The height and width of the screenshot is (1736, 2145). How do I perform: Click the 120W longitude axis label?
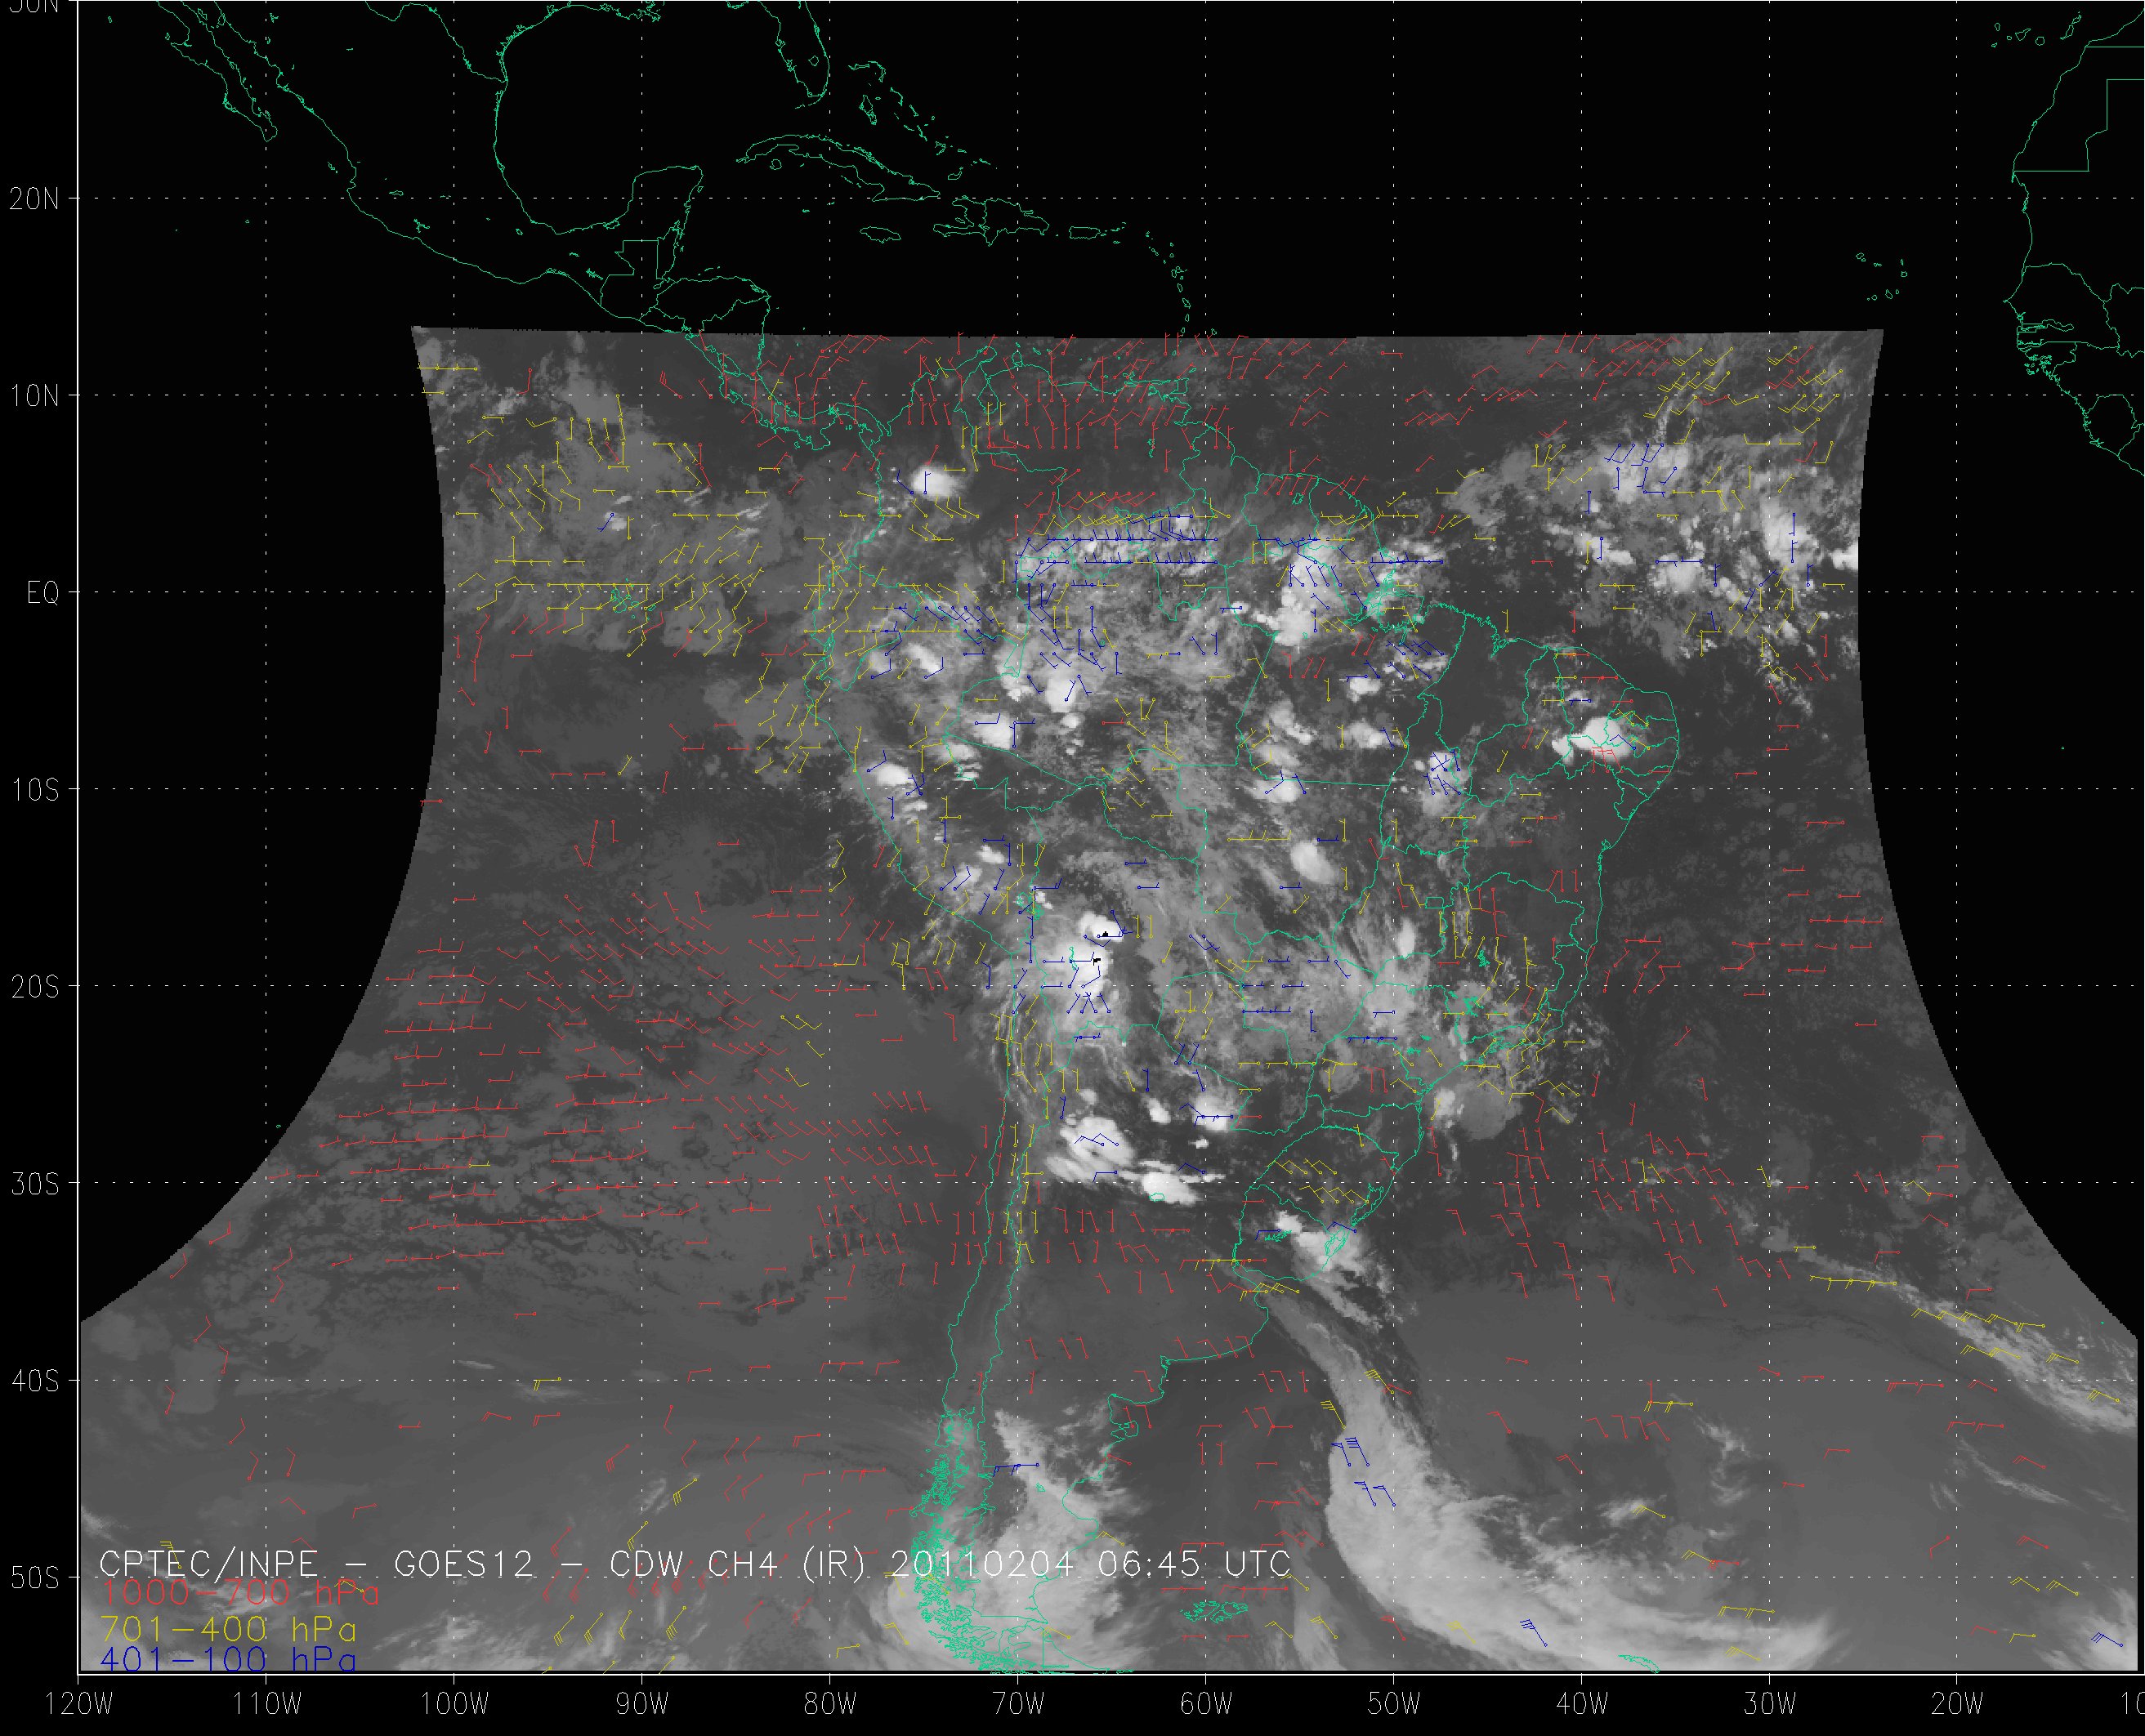click(81, 1705)
